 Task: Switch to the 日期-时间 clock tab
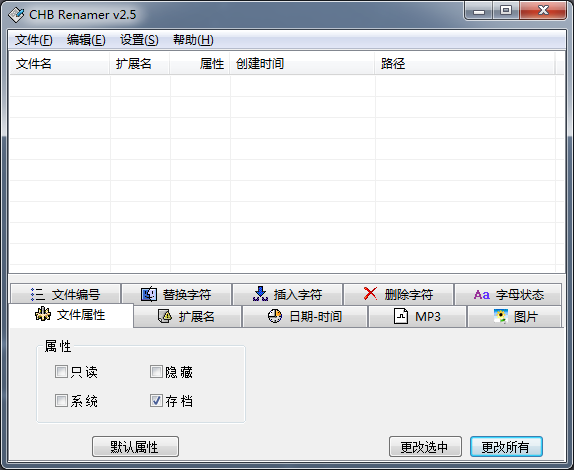[x=275, y=316]
